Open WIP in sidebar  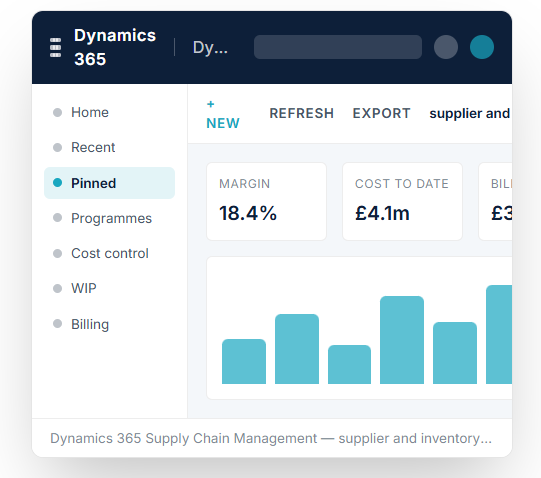[x=109, y=289]
